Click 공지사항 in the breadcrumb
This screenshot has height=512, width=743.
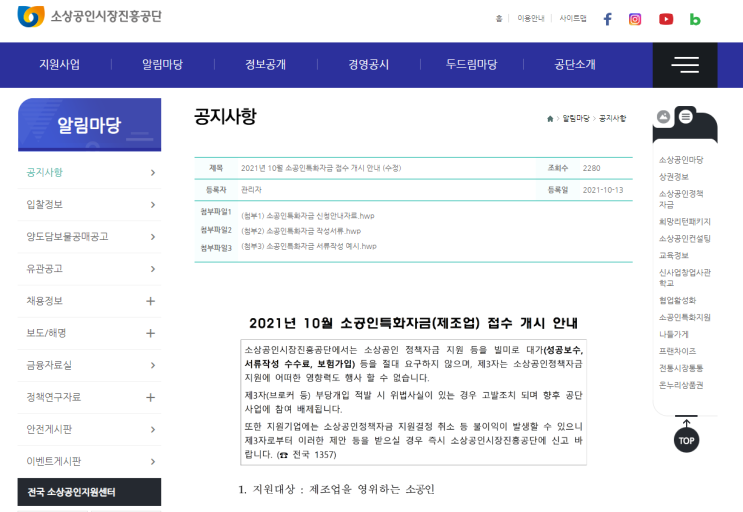612,118
